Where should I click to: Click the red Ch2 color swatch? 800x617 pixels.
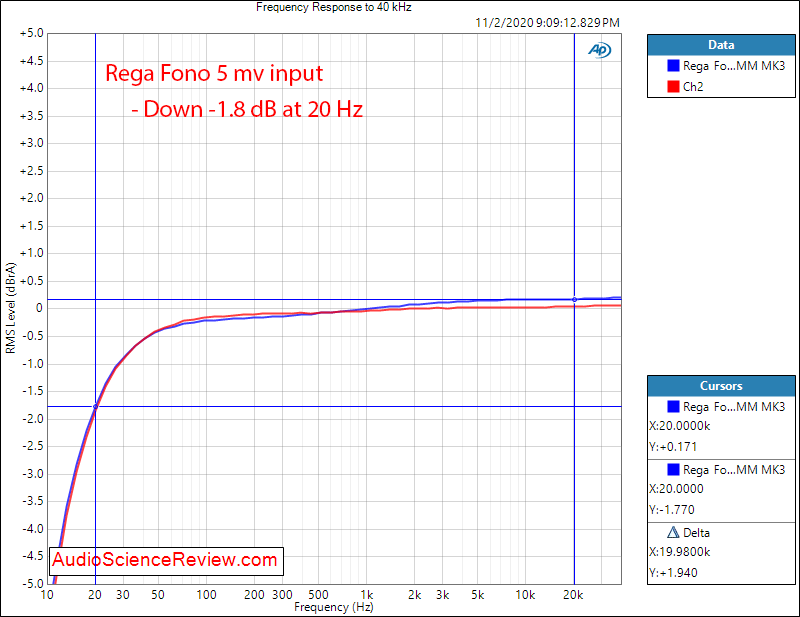pos(673,86)
